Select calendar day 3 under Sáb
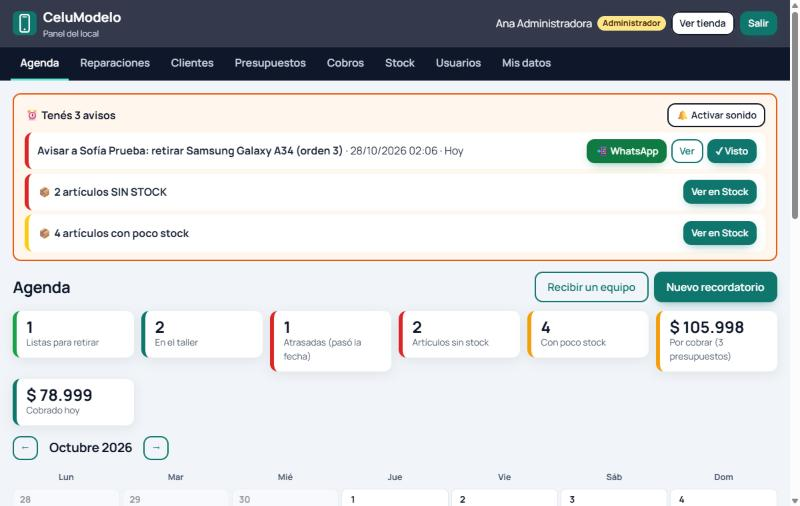The image size is (800, 506). pyautogui.click(x=614, y=498)
